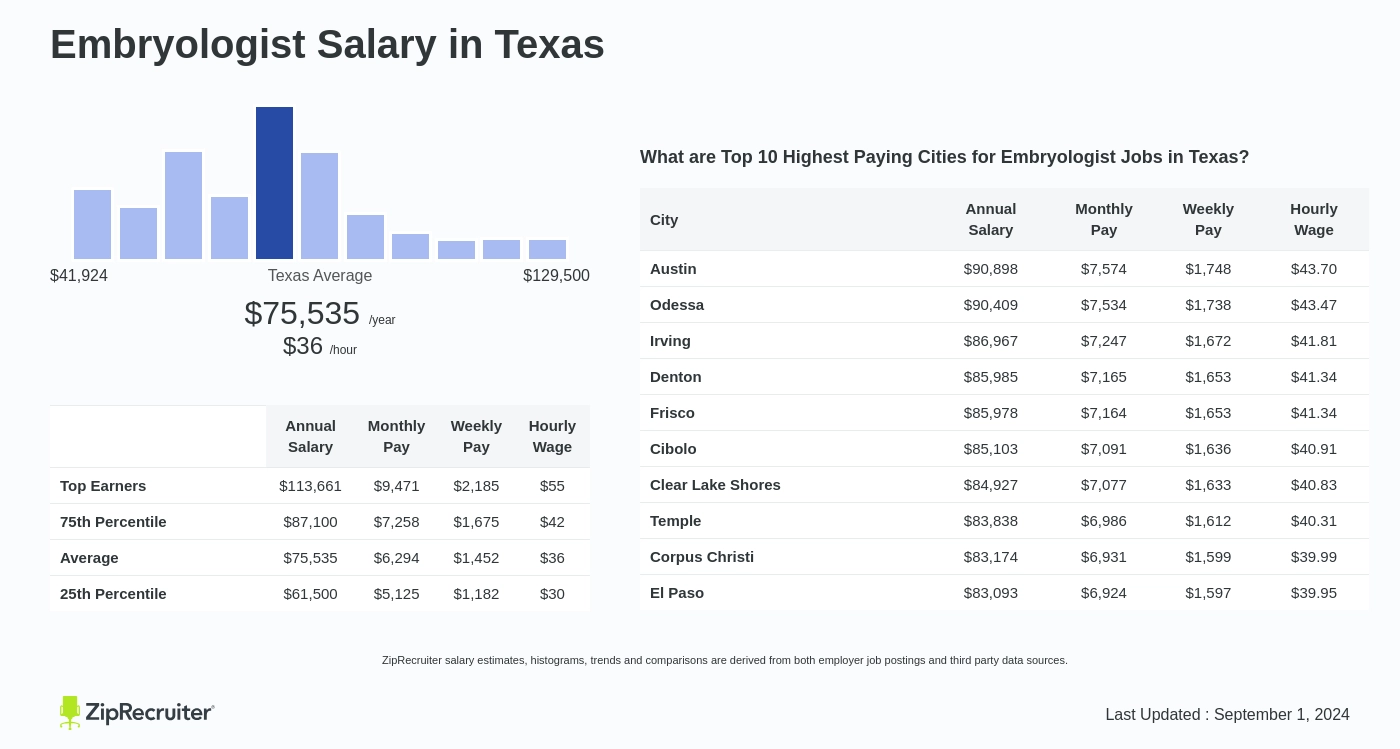This screenshot has width=1400, height=749.
Task: Click the $1,182 weekly pay cell
Action: pyautogui.click(x=476, y=594)
